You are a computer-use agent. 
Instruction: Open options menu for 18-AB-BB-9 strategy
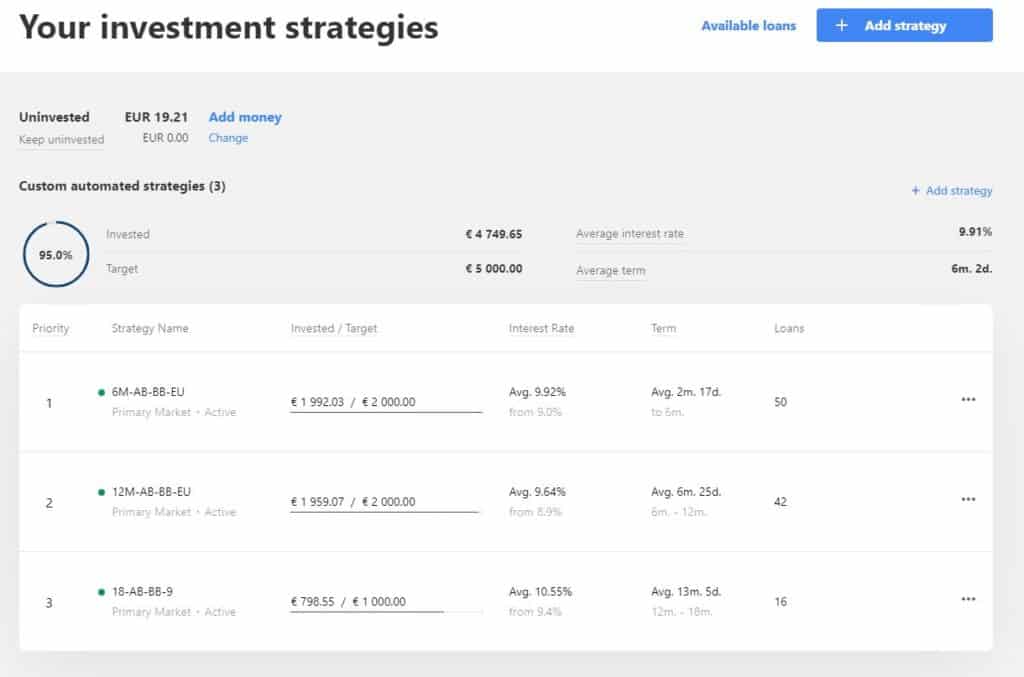click(968, 598)
